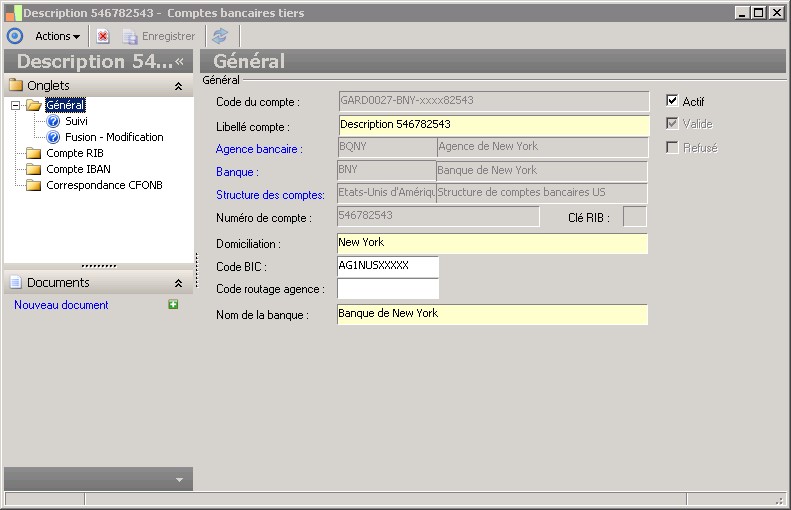This screenshot has height=510, width=791.
Task: Click into the Code BIC field
Action: [387, 266]
